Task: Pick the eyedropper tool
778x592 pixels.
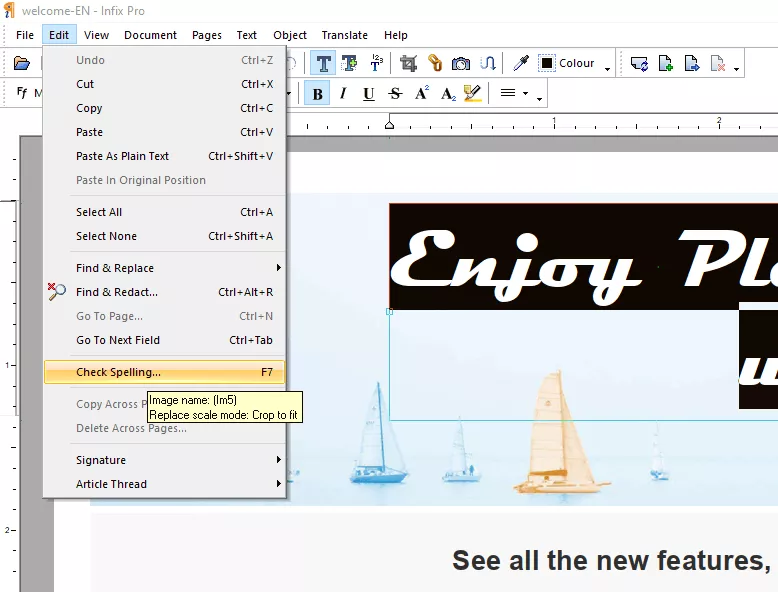Action: click(x=520, y=63)
